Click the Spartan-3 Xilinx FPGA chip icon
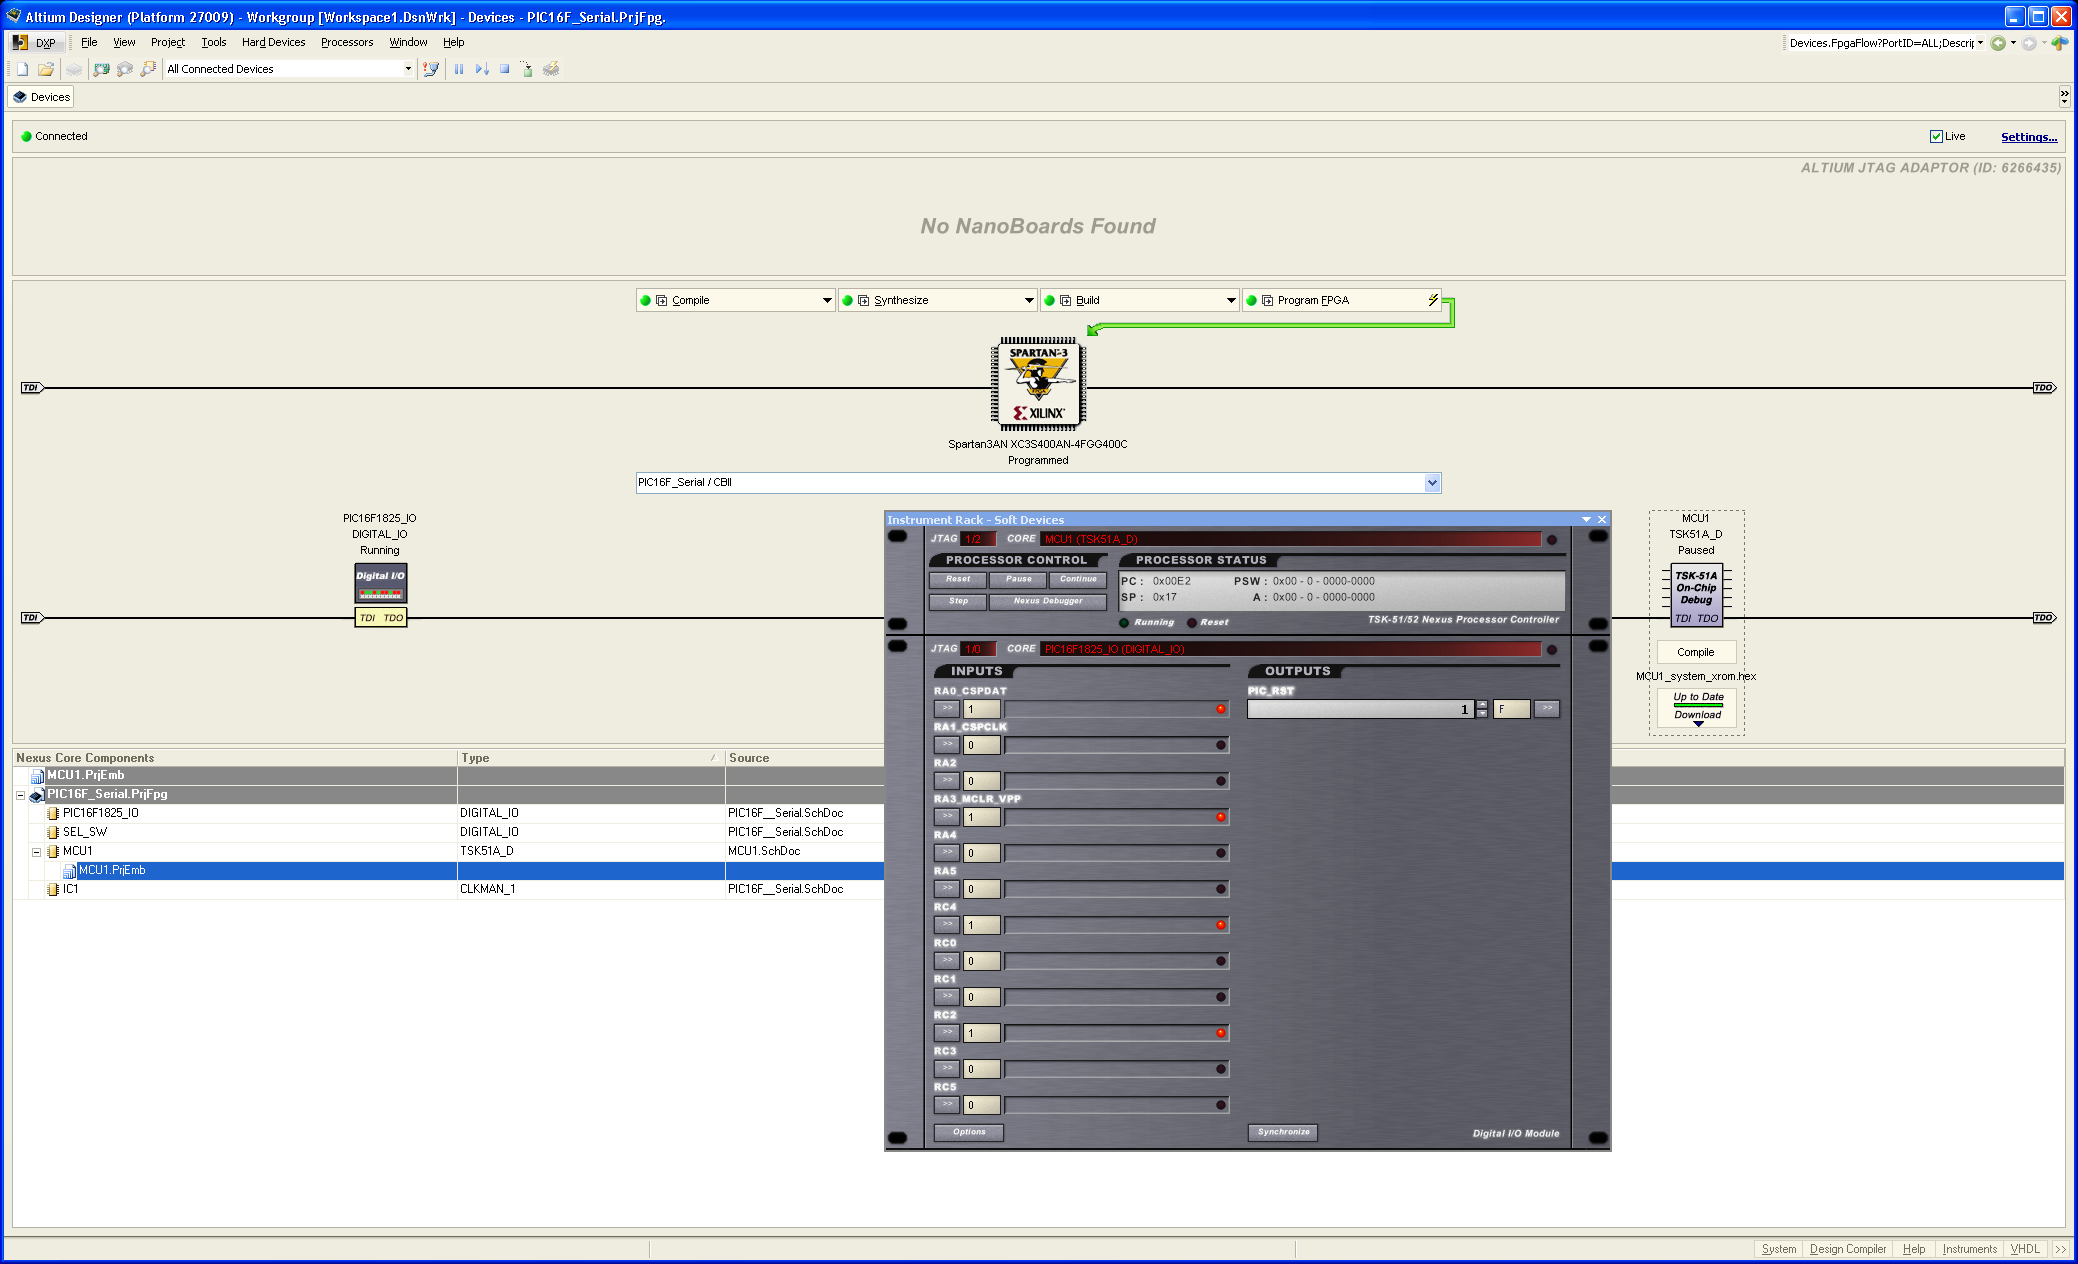 click(1038, 384)
